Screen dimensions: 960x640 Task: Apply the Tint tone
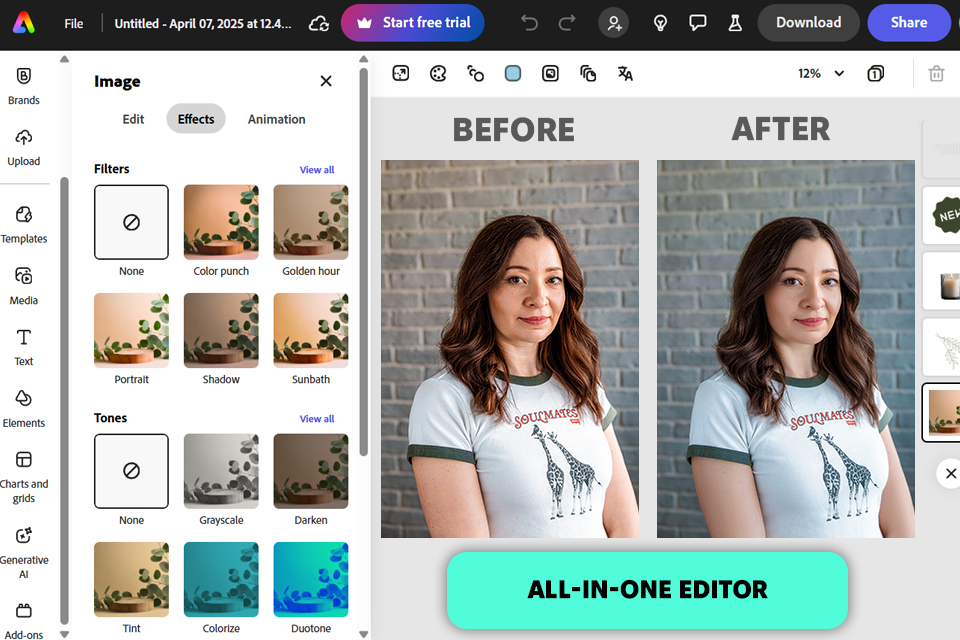(x=131, y=579)
